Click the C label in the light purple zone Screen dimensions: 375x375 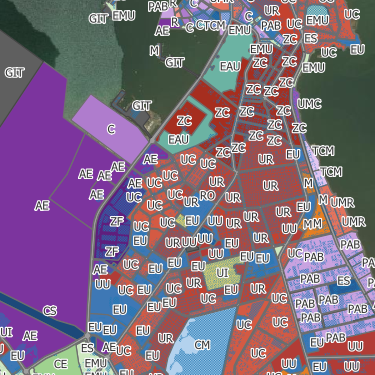(x=111, y=129)
